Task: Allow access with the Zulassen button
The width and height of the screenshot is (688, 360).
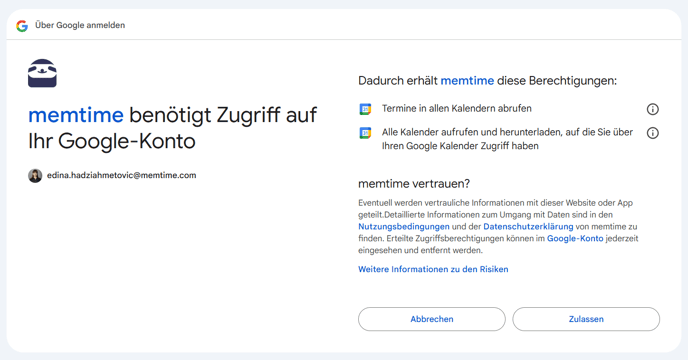Action: tap(586, 319)
